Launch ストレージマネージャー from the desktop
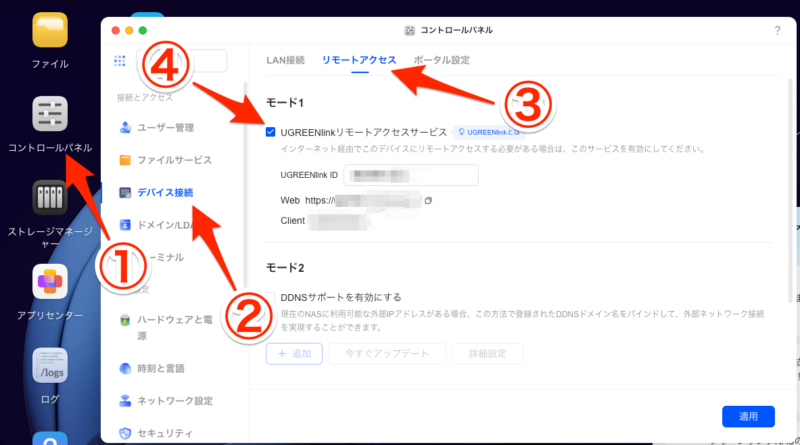 coord(49,199)
